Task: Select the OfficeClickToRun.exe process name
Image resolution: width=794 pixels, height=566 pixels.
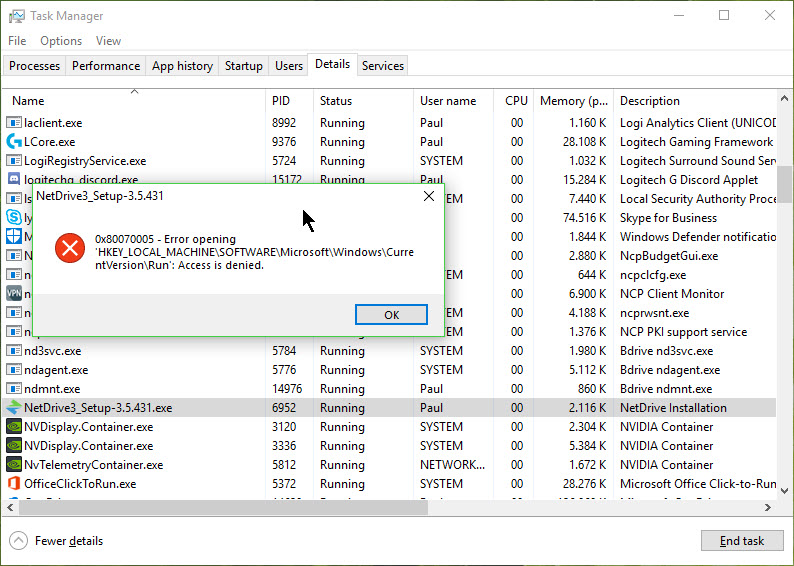Action: [x=80, y=483]
